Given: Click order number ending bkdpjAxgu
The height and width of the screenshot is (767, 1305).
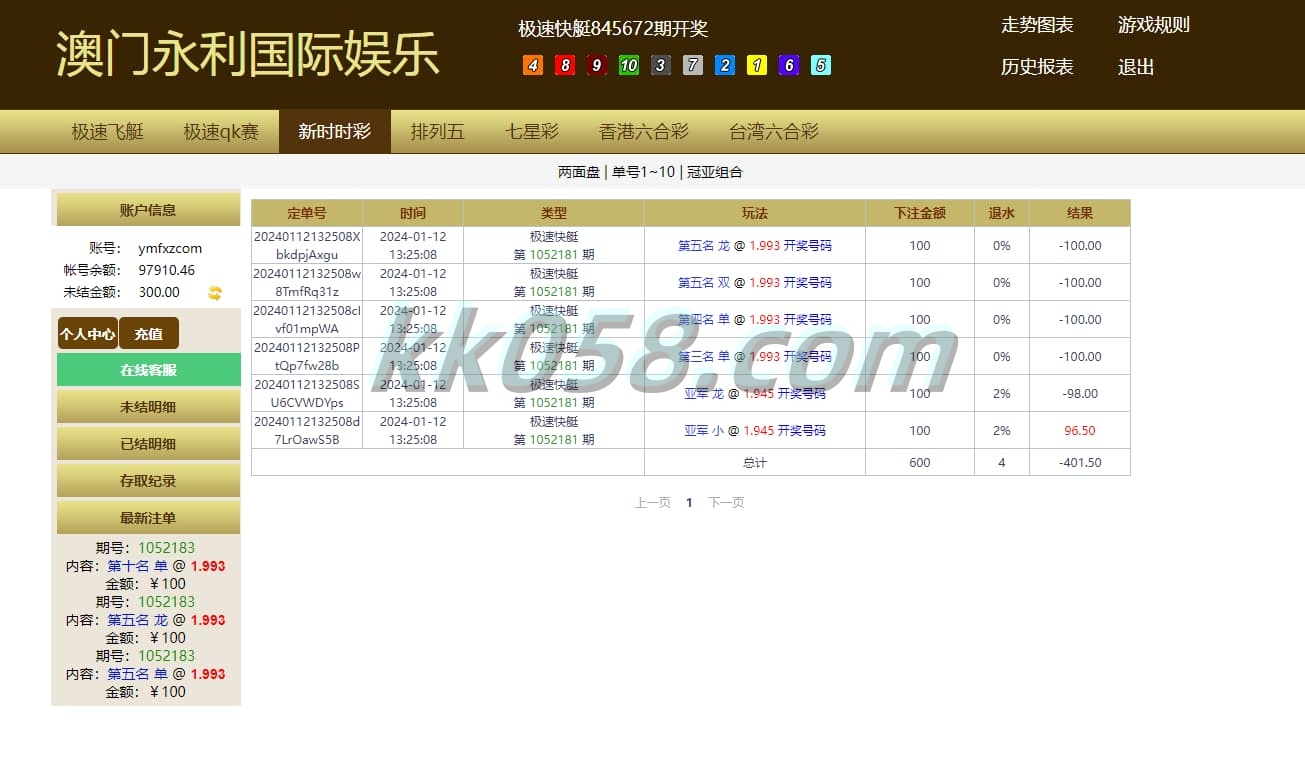Looking at the screenshot, I should click(x=307, y=246).
